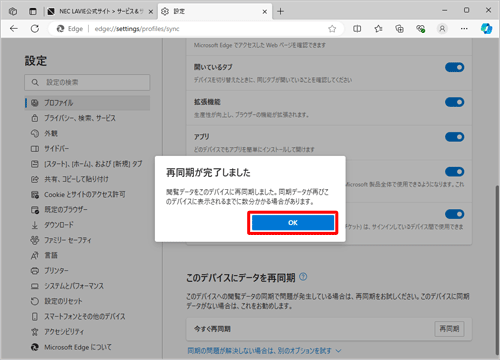Open Collections icon in toolbar
Viewport: 500px width, 360px height.
click(399, 29)
